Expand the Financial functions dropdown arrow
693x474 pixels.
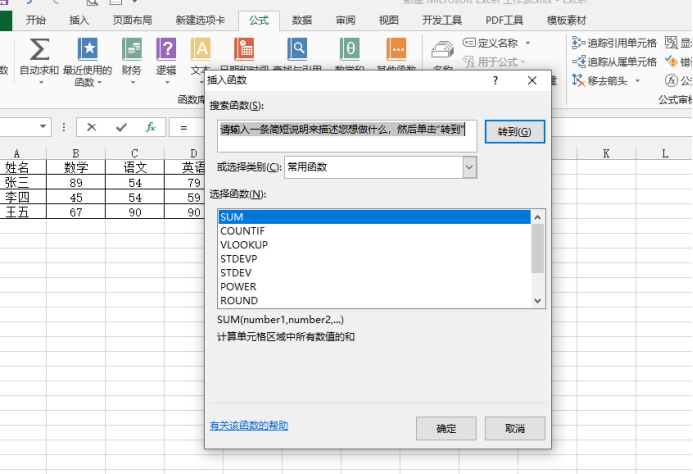133,83
